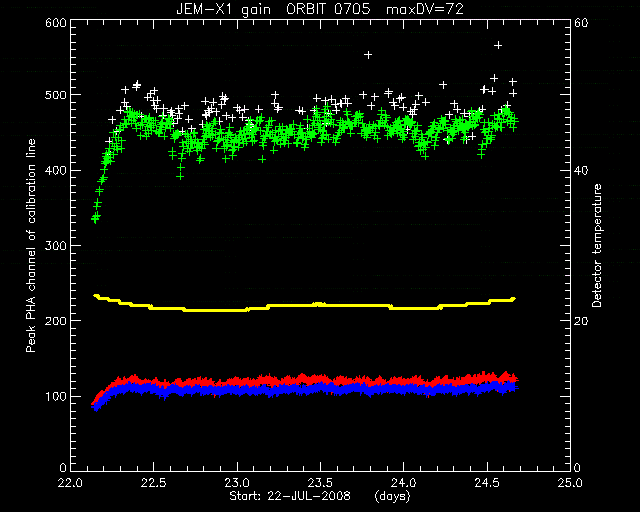Click the 25.0 tick label on x-axis
The height and width of the screenshot is (512, 640).
(x=570, y=483)
